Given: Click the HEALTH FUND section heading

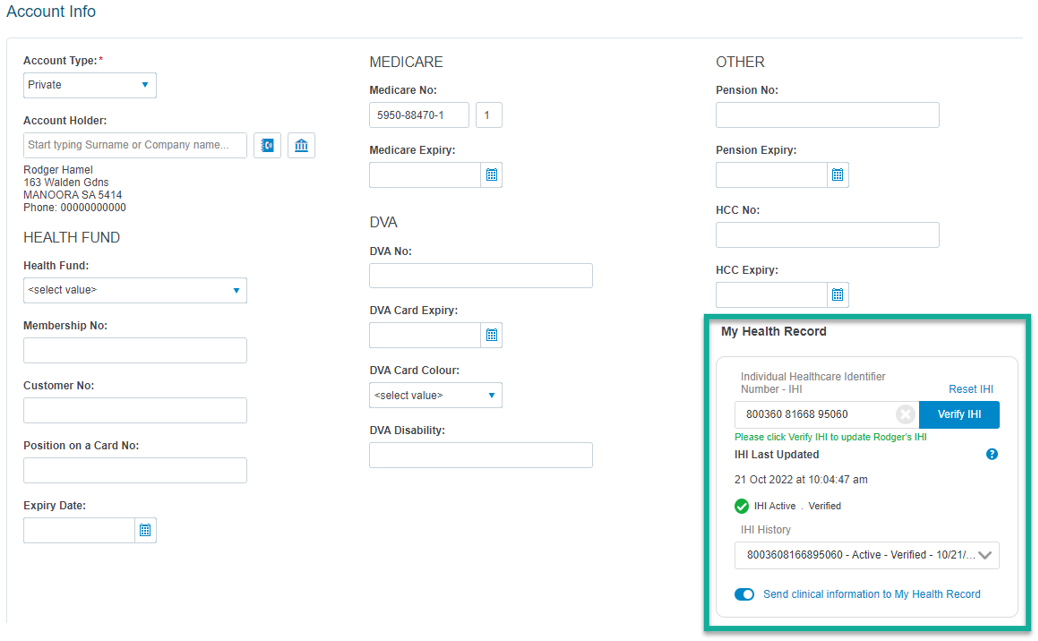Looking at the screenshot, I should tap(71, 238).
